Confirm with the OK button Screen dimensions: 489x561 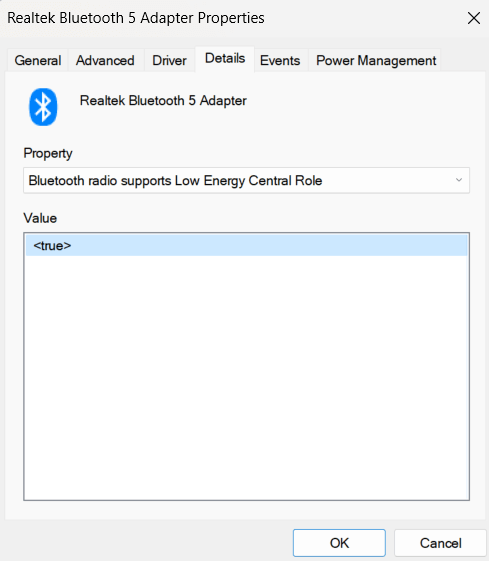click(x=339, y=543)
